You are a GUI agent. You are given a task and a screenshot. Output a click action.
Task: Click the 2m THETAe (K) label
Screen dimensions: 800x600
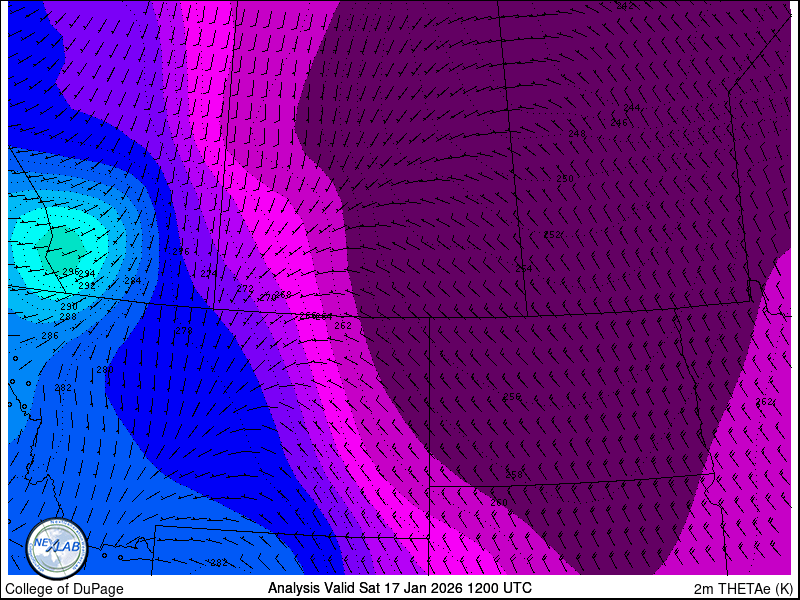click(743, 589)
